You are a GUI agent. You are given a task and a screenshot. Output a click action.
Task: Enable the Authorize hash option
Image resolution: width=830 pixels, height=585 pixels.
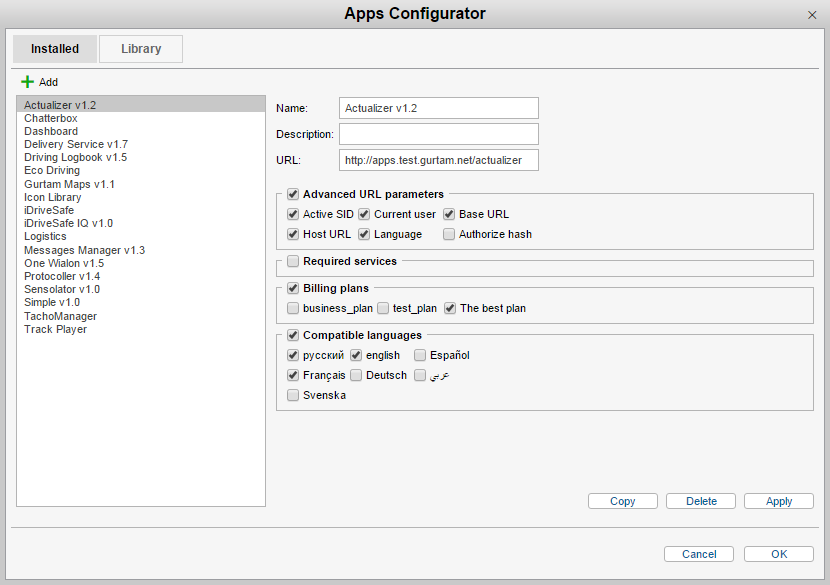tap(449, 234)
